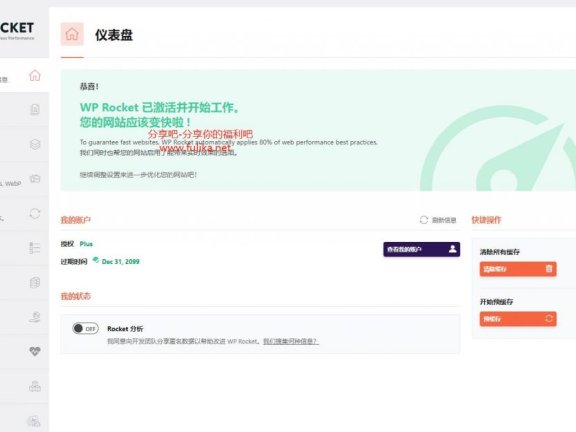Open Advanced Rules list icon in sidebar
576x432 pixels.
35,248
